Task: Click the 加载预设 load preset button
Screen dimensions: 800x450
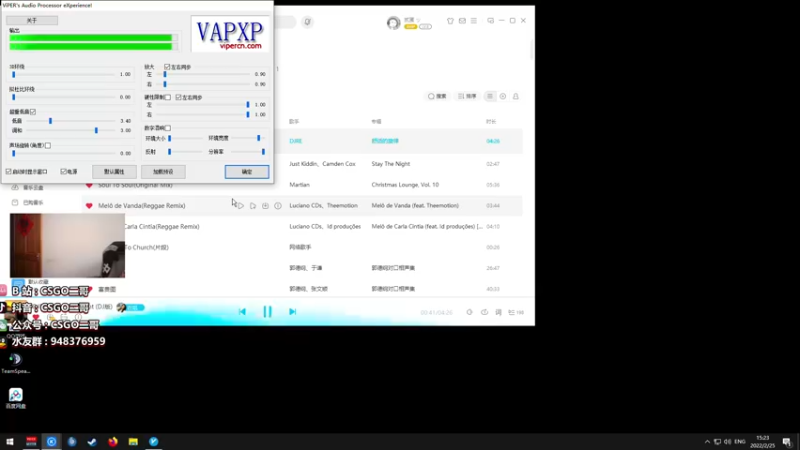Action: [x=163, y=171]
